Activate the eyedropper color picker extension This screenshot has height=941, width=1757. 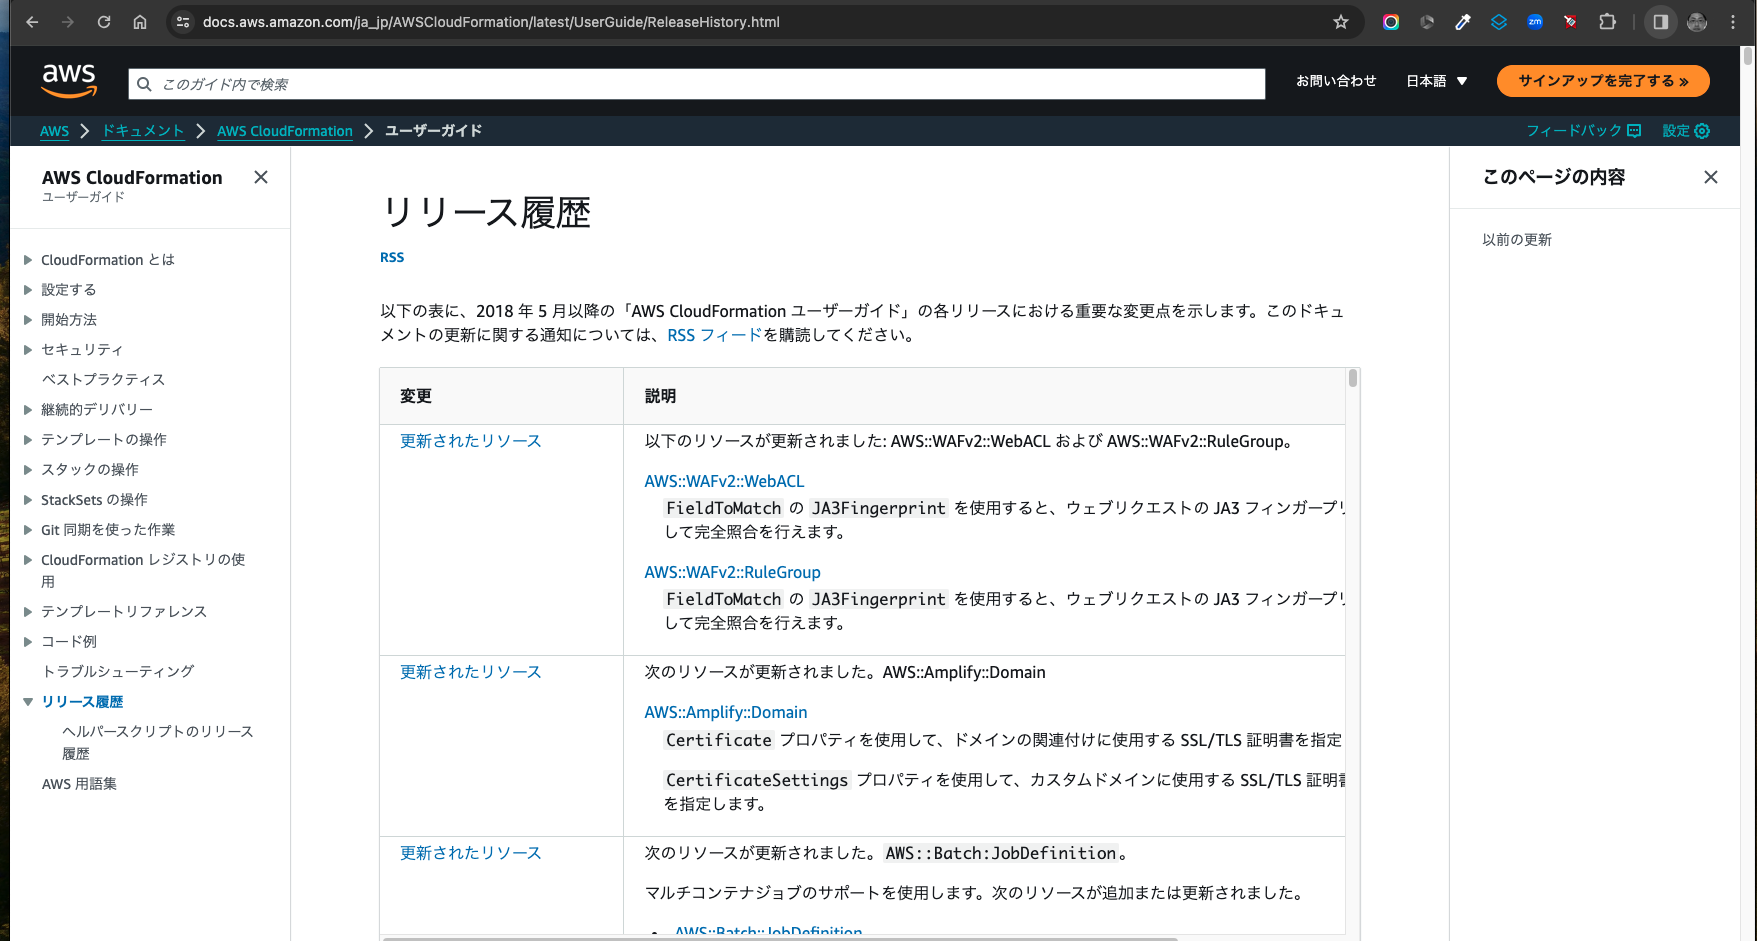point(1463,22)
